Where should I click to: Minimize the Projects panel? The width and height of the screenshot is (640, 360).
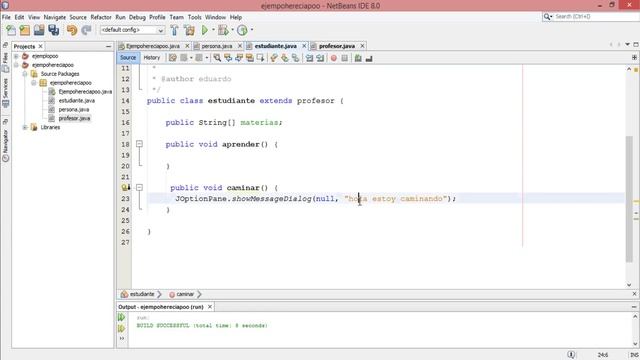[108, 47]
